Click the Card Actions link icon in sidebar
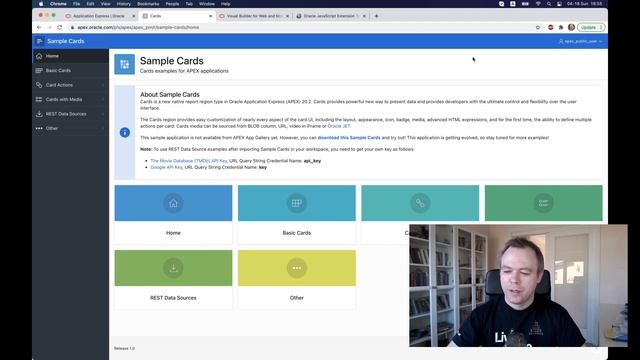Screen dimensions: 640x360 pos(39,85)
